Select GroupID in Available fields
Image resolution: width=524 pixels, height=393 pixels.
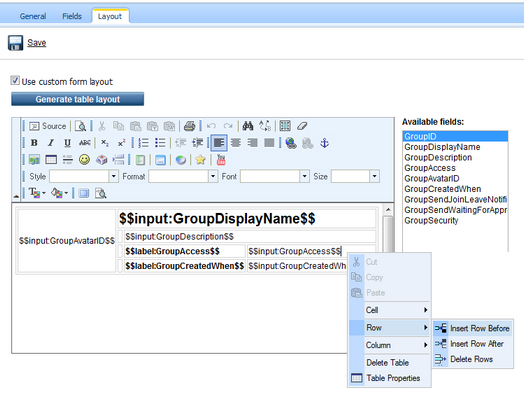tap(455, 136)
